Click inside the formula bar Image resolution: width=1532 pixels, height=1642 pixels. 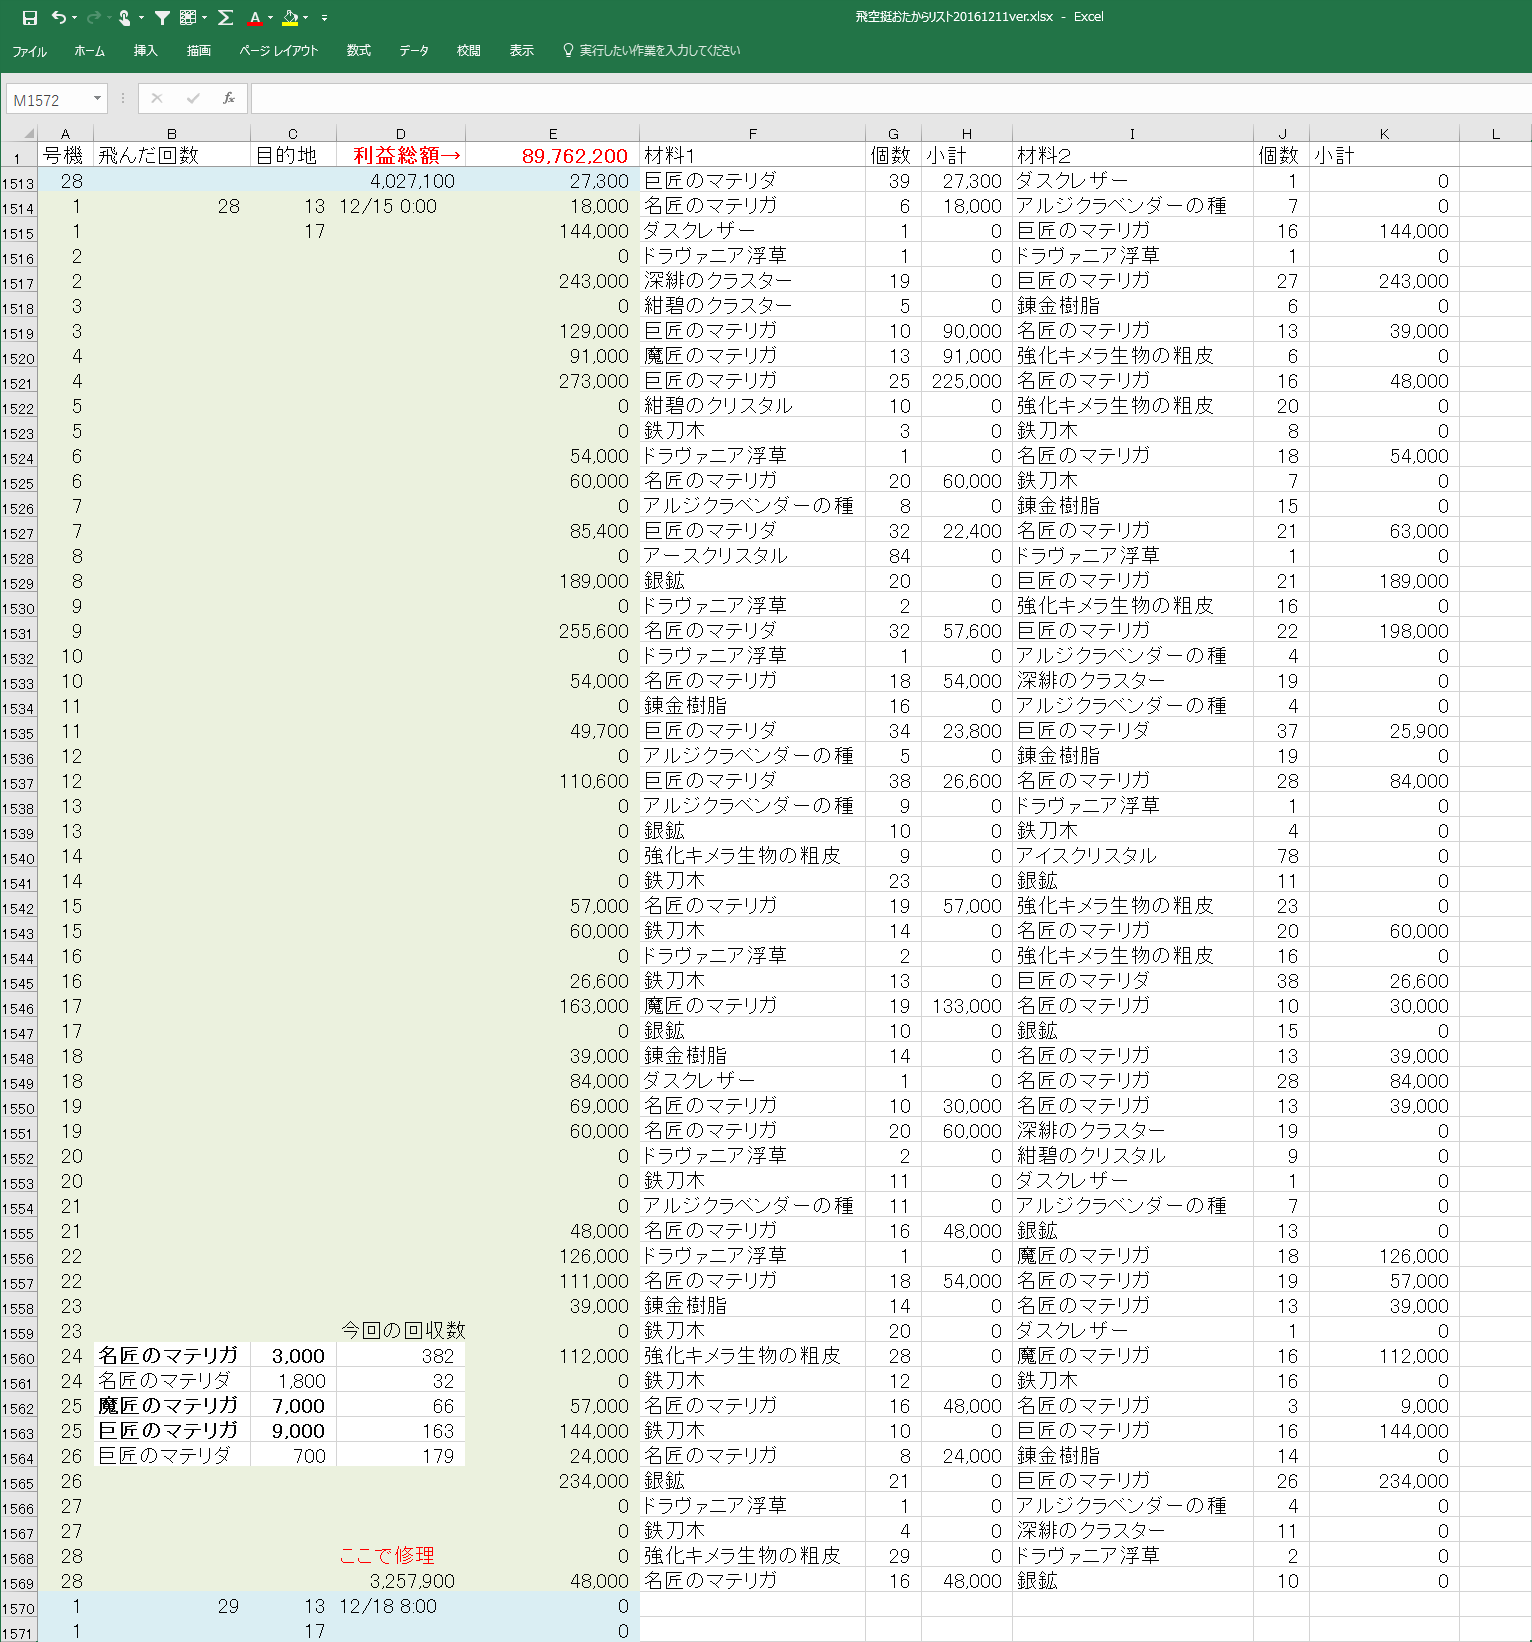(x=880, y=98)
